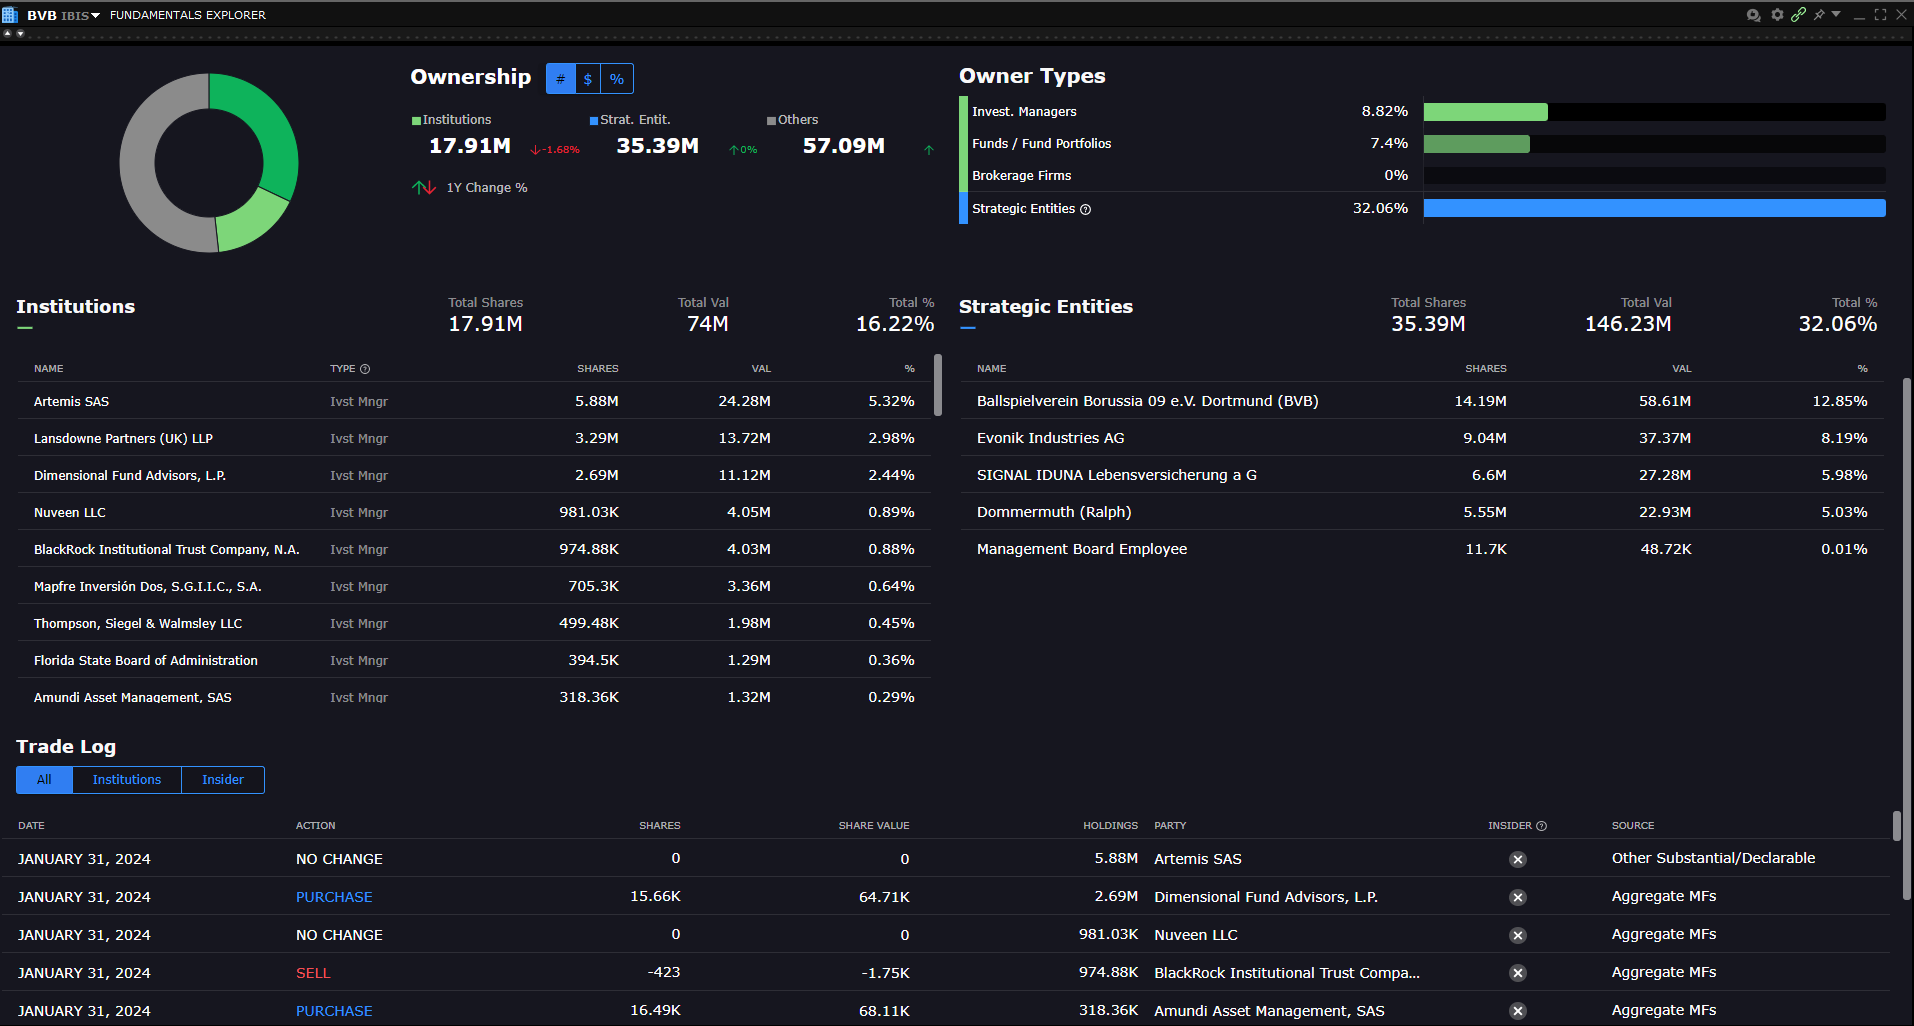Select Management Board Employee row

pos(1422,549)
